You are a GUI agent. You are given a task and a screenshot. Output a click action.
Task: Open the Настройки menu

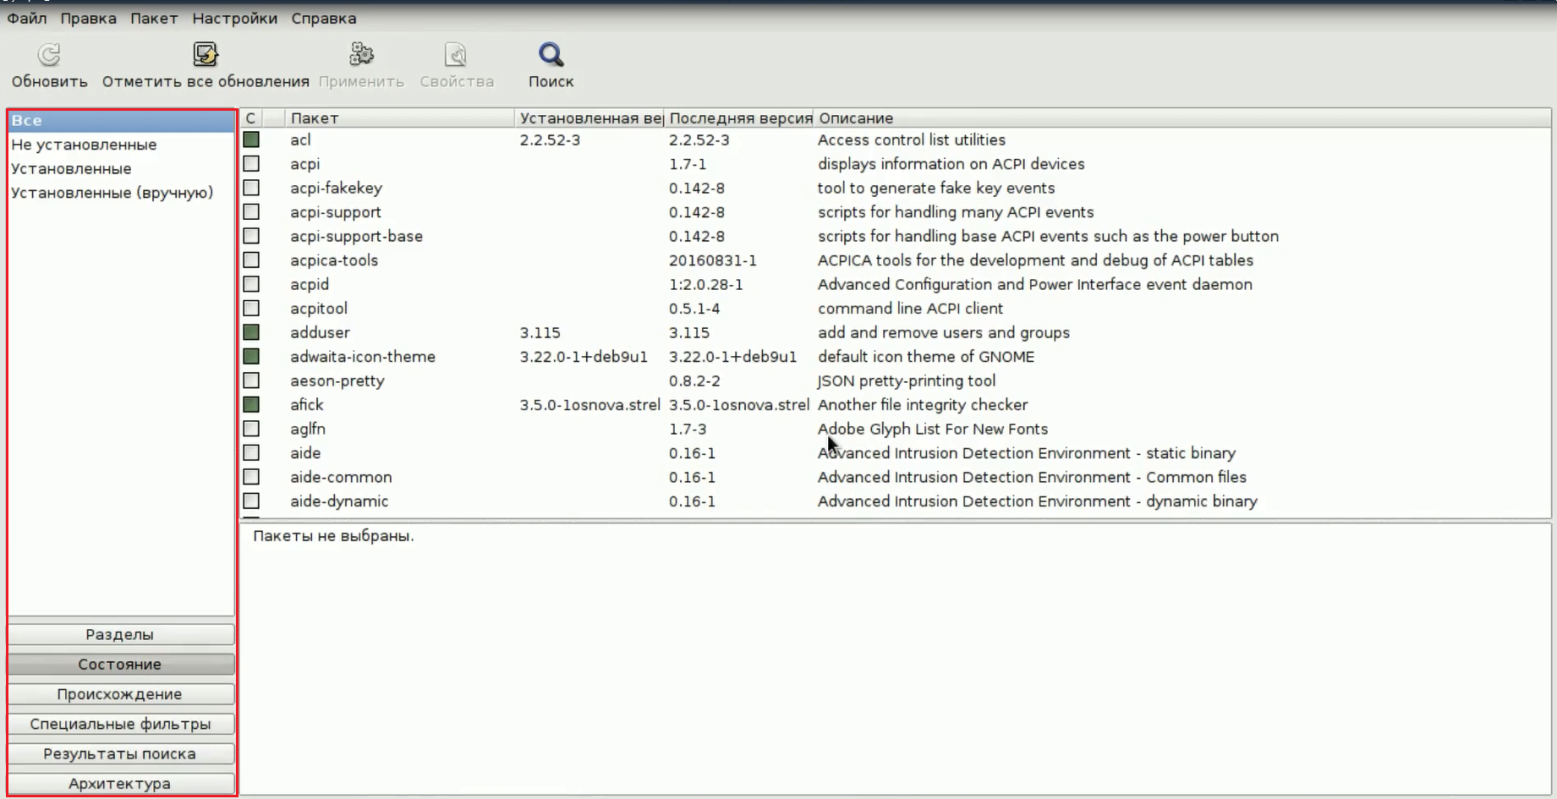[x=235, y=18]
